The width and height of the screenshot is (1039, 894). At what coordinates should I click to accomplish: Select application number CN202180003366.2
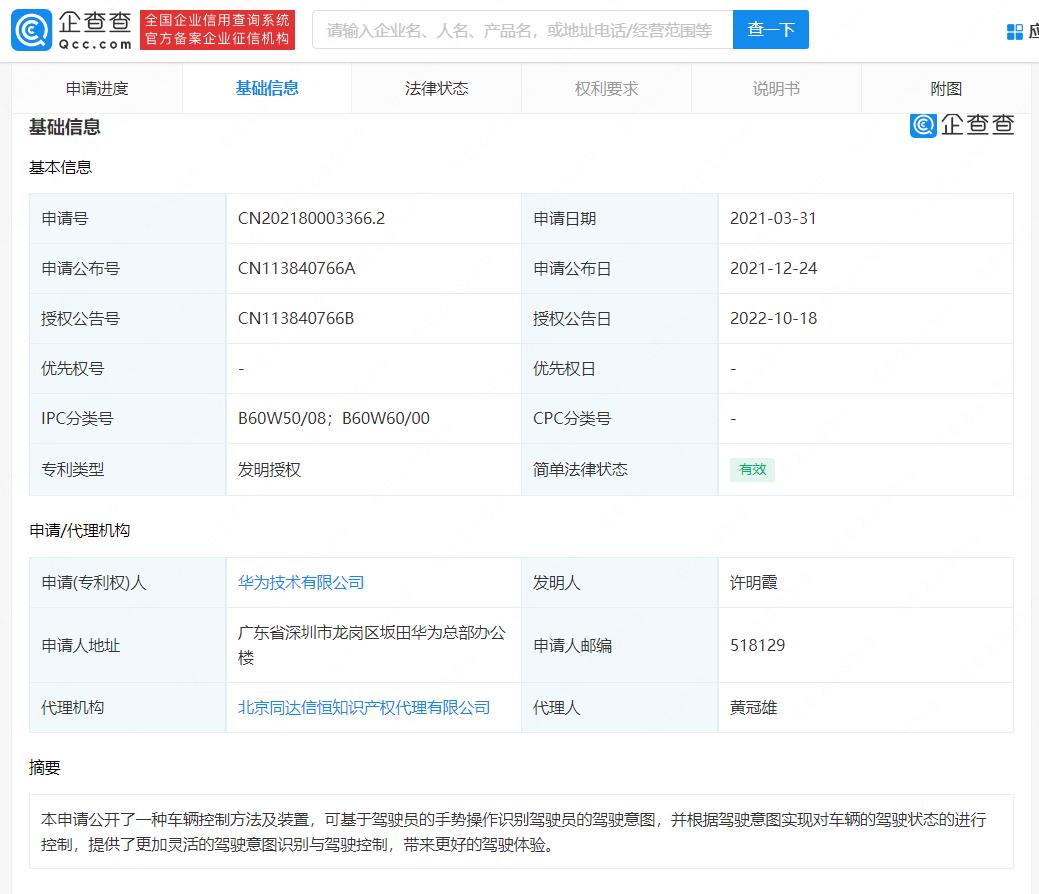coord(311,218)
